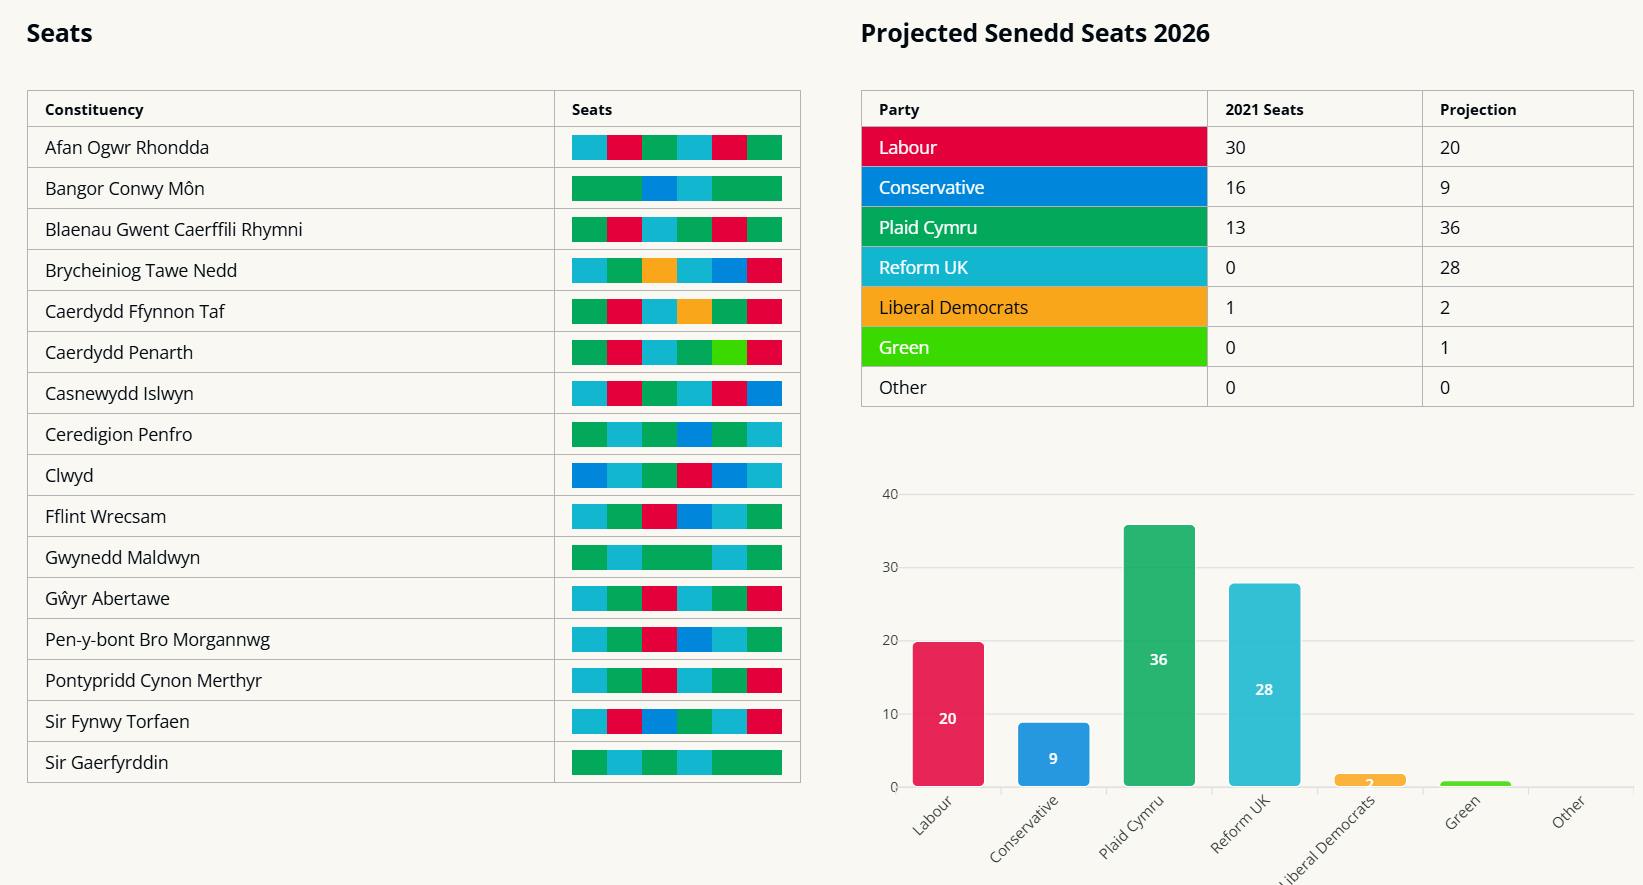Click the Clwyd row's seat colour strip

pyautogui.click(x=677, y=476)
